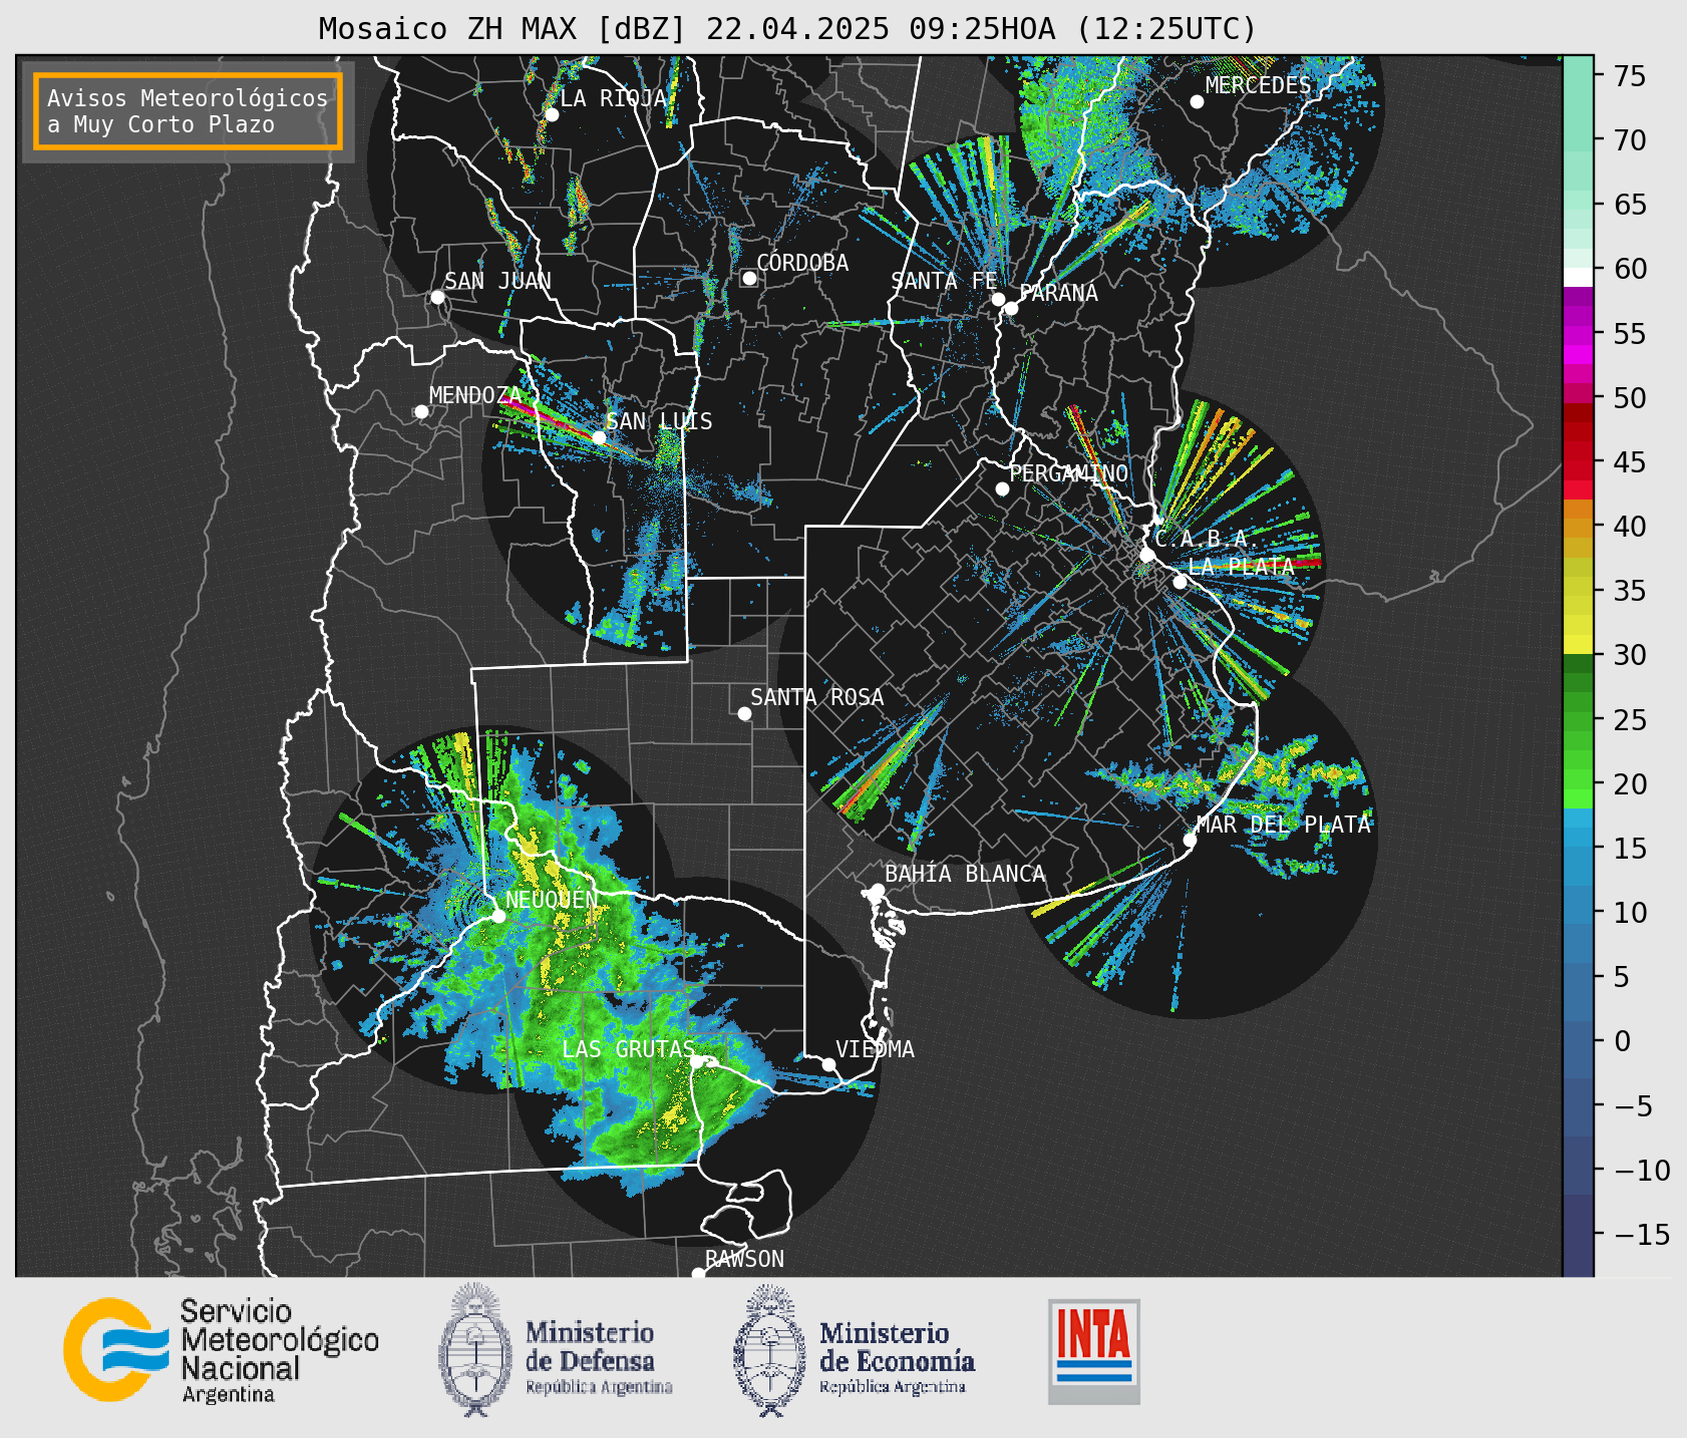Screen dimensions: 1687x1438
Task: Click the SANTA ROSA label text
Action: (817, 697)
